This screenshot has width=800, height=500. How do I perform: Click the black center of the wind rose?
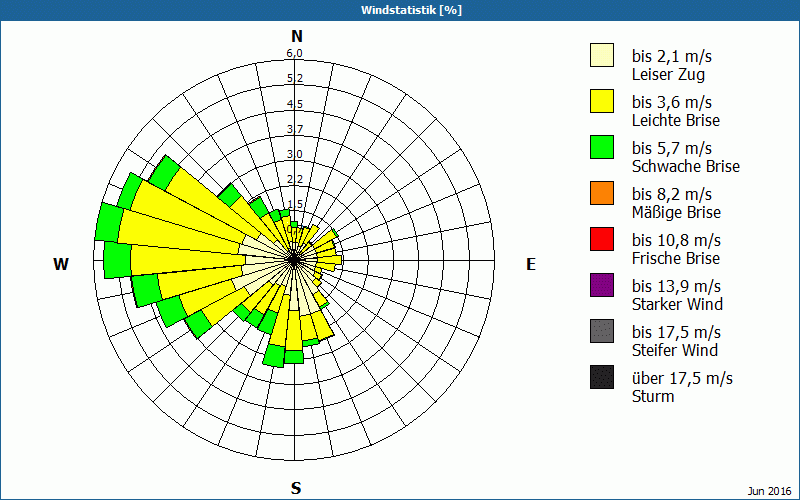[x=294, y=260]
